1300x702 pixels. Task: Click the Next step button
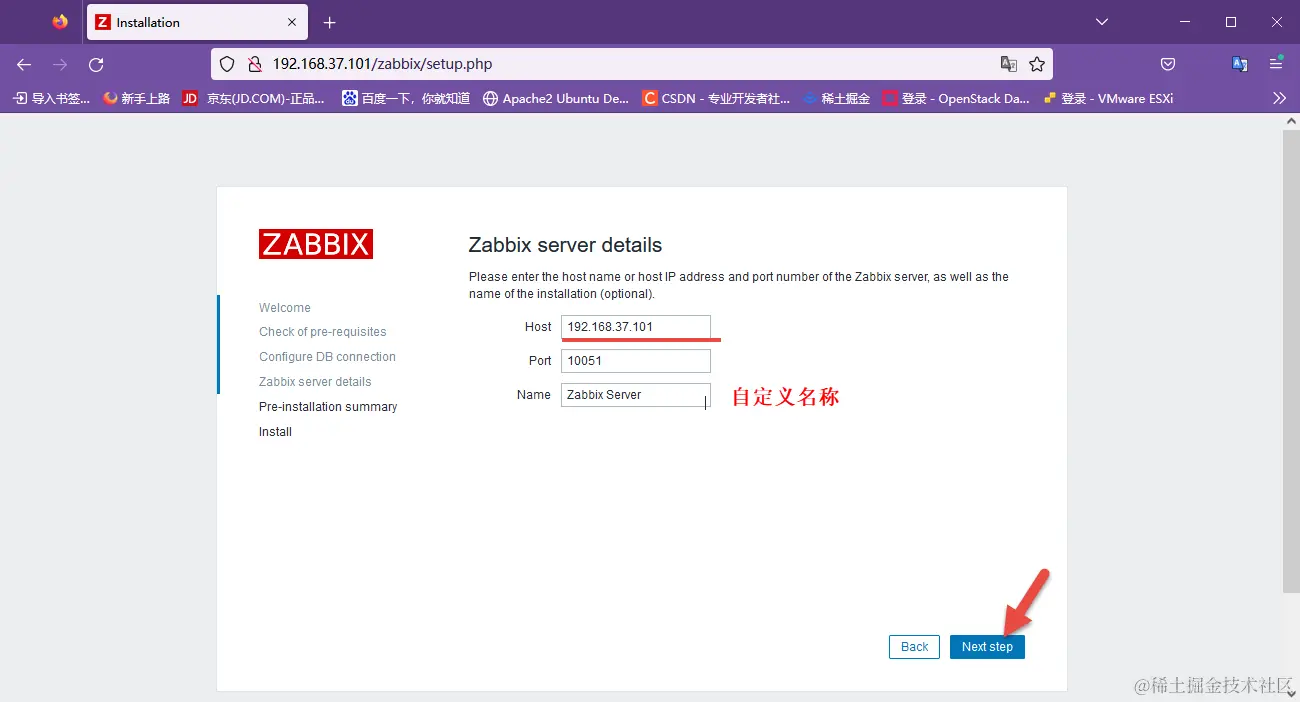pyautogui.click(x=987, y=647)
